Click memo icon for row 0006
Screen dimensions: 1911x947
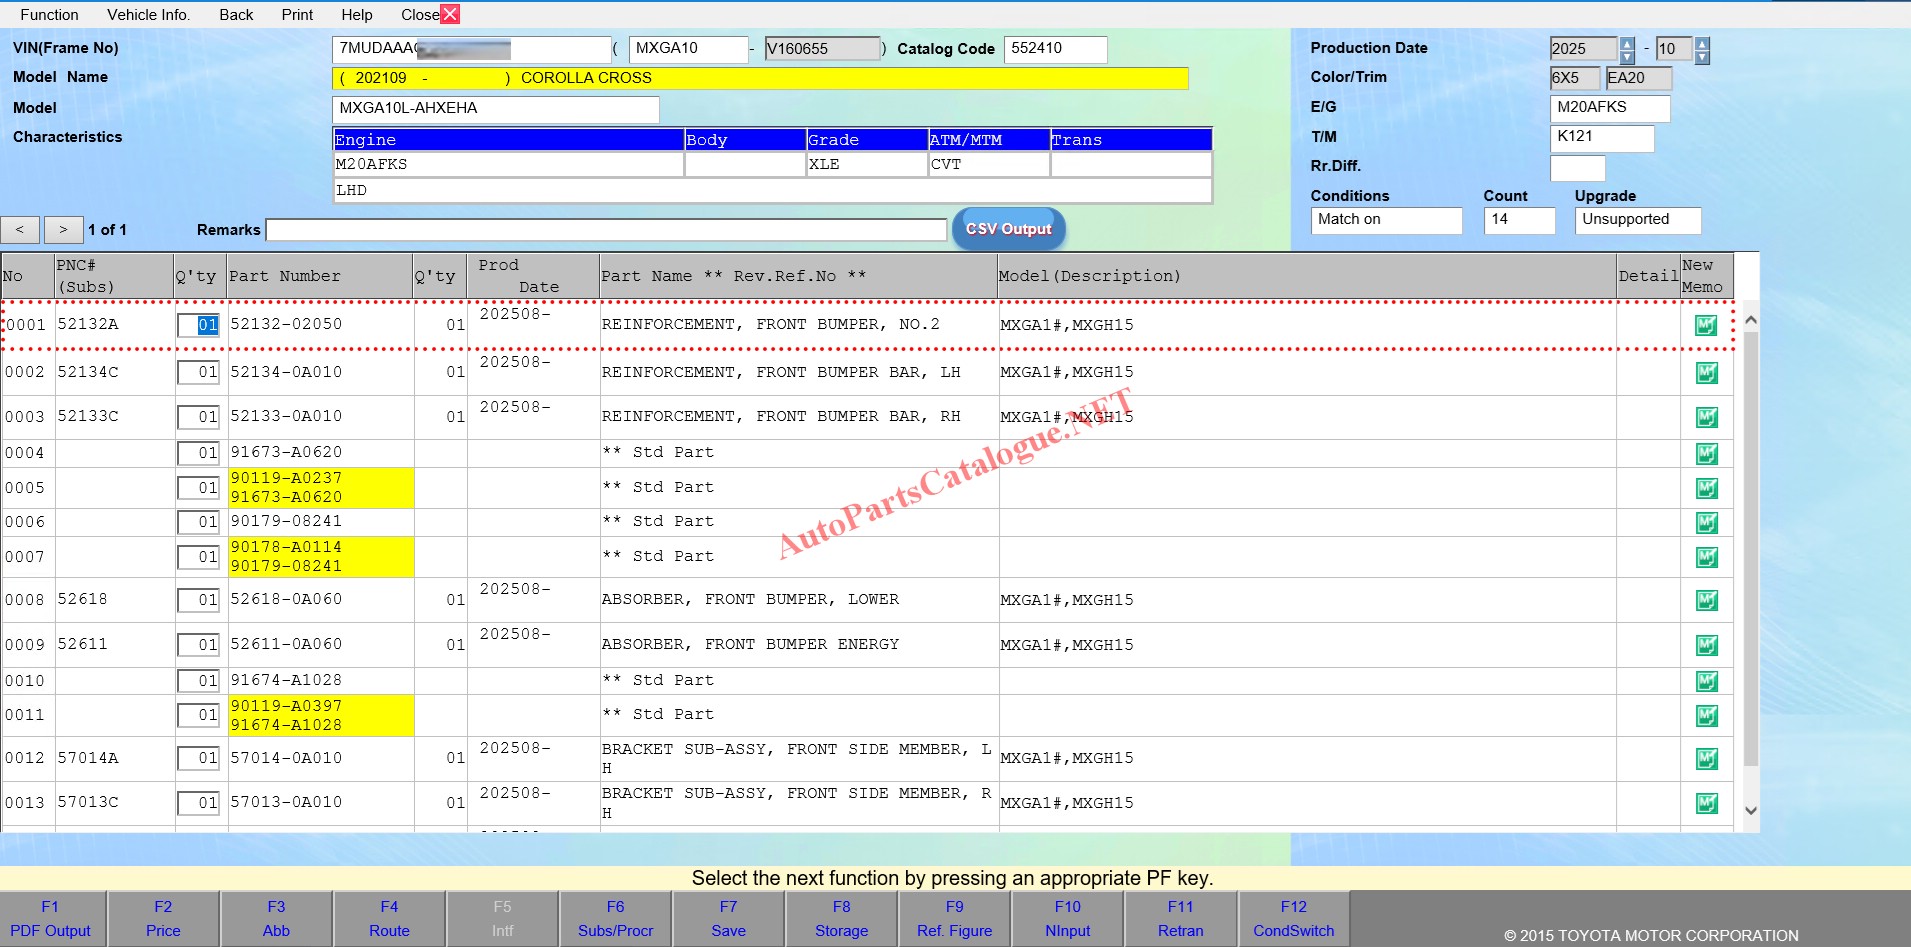(x=1706, y=523)
